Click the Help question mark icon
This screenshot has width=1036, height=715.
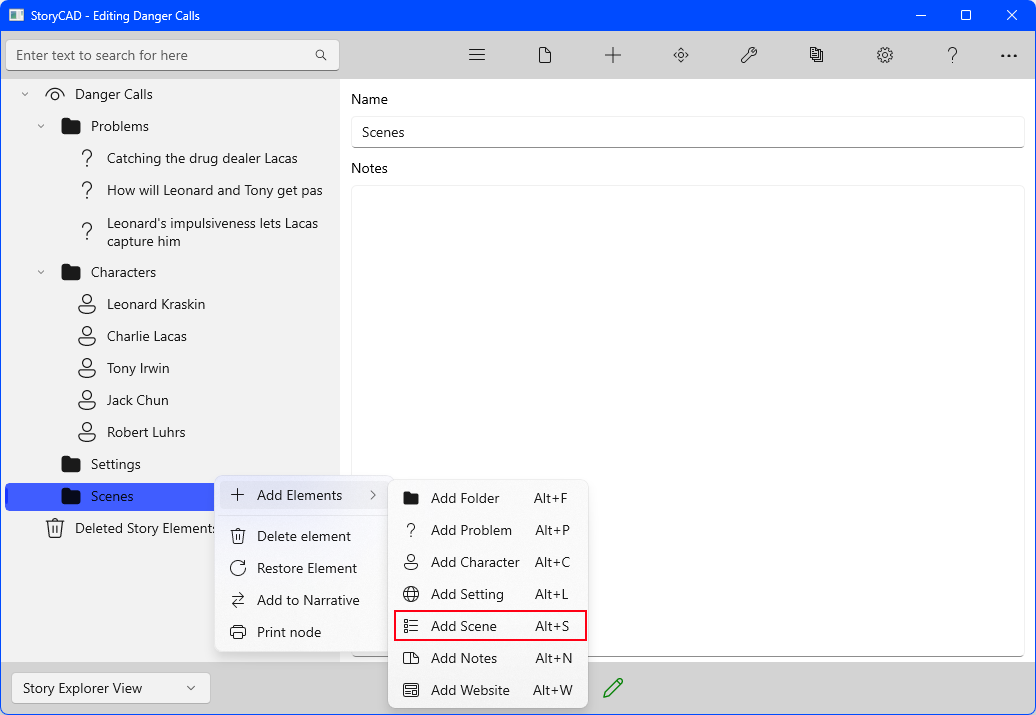[x=953, y=55]
